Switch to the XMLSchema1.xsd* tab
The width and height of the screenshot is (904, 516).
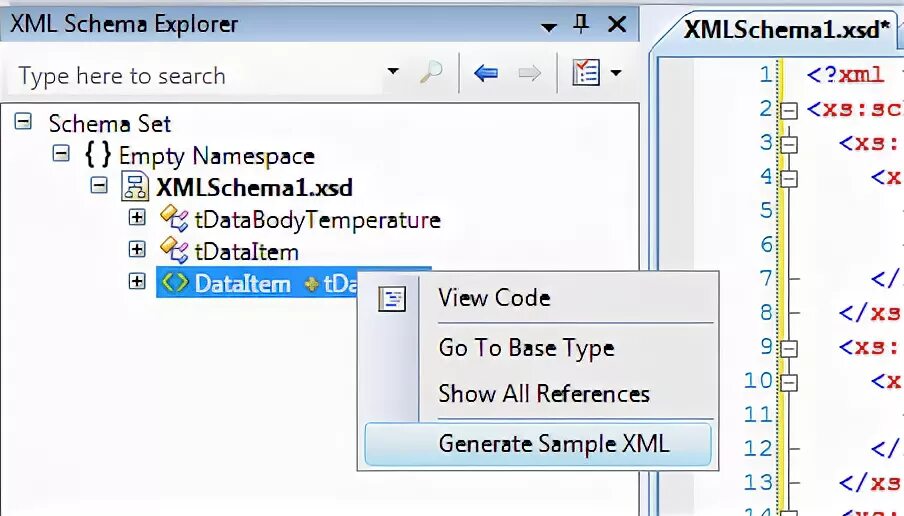click(x=786, y=29)
